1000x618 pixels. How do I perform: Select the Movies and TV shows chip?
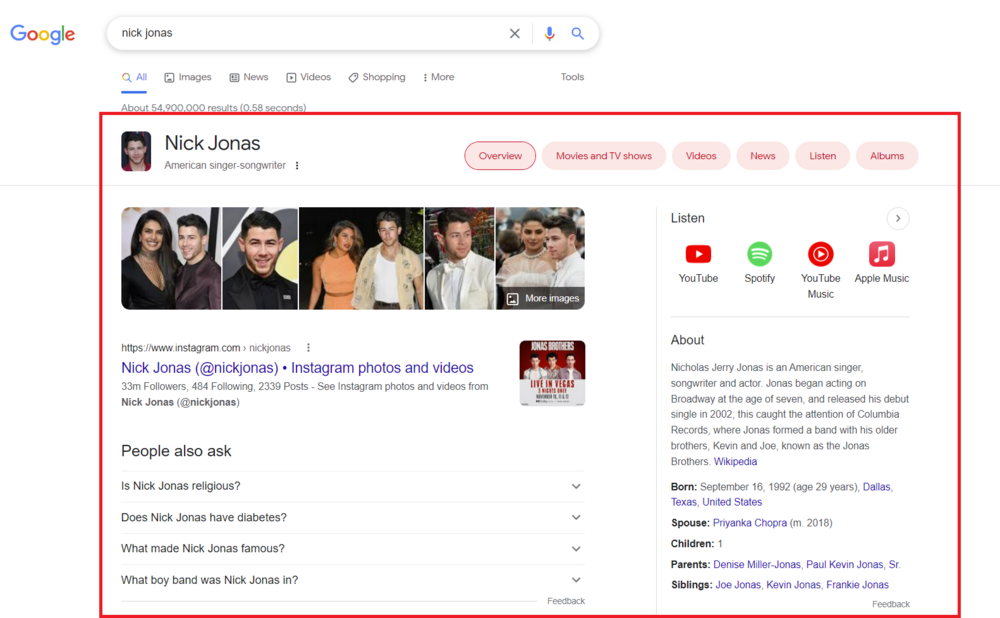click(x=604, y=156)
